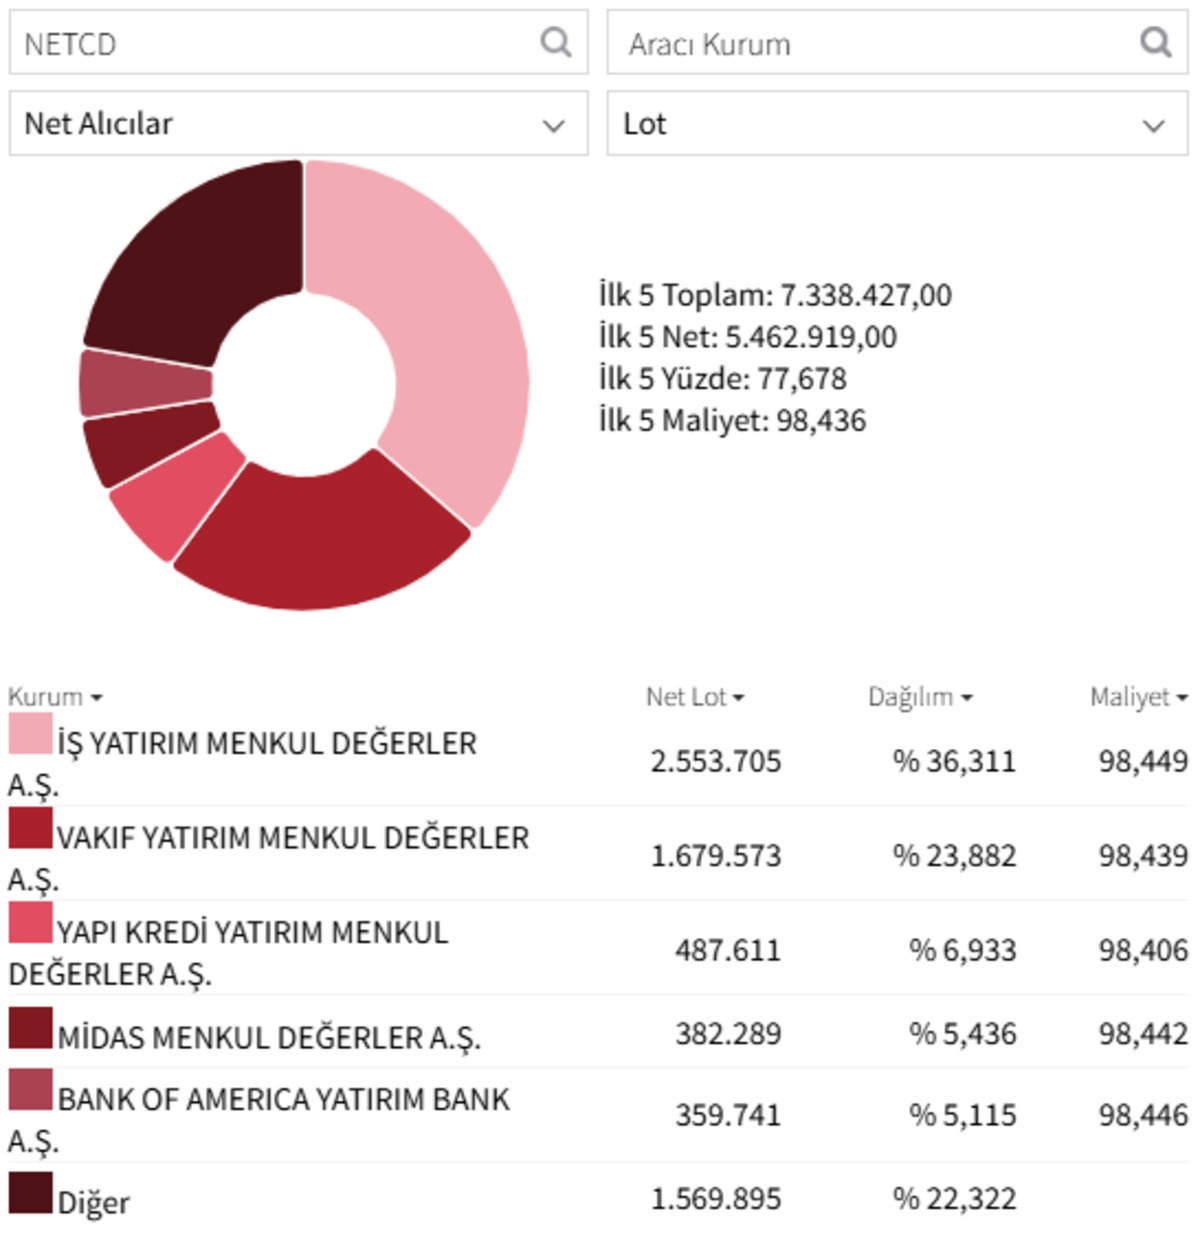Sort table by Net Lot column
The image size is (1200, 1242).
695,696
